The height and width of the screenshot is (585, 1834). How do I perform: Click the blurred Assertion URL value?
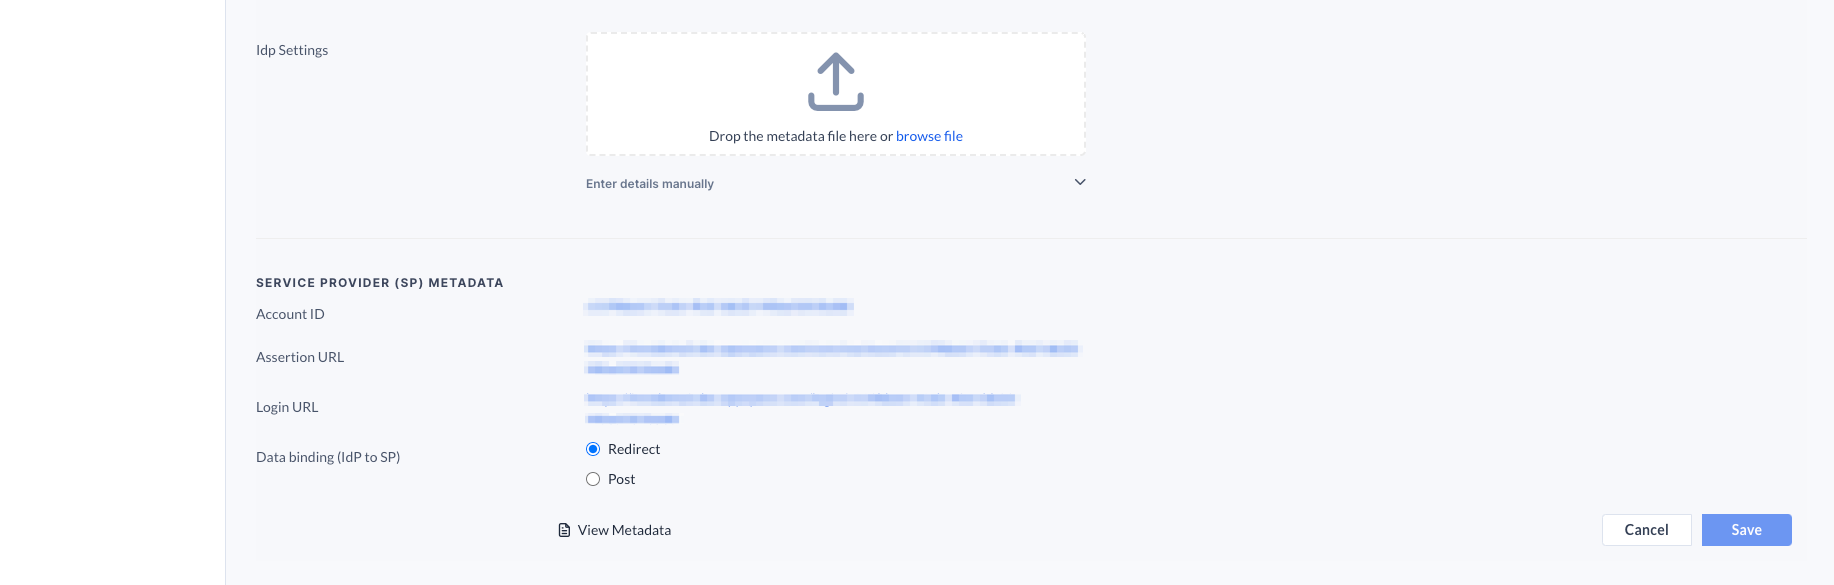click(x=833, y=358)
